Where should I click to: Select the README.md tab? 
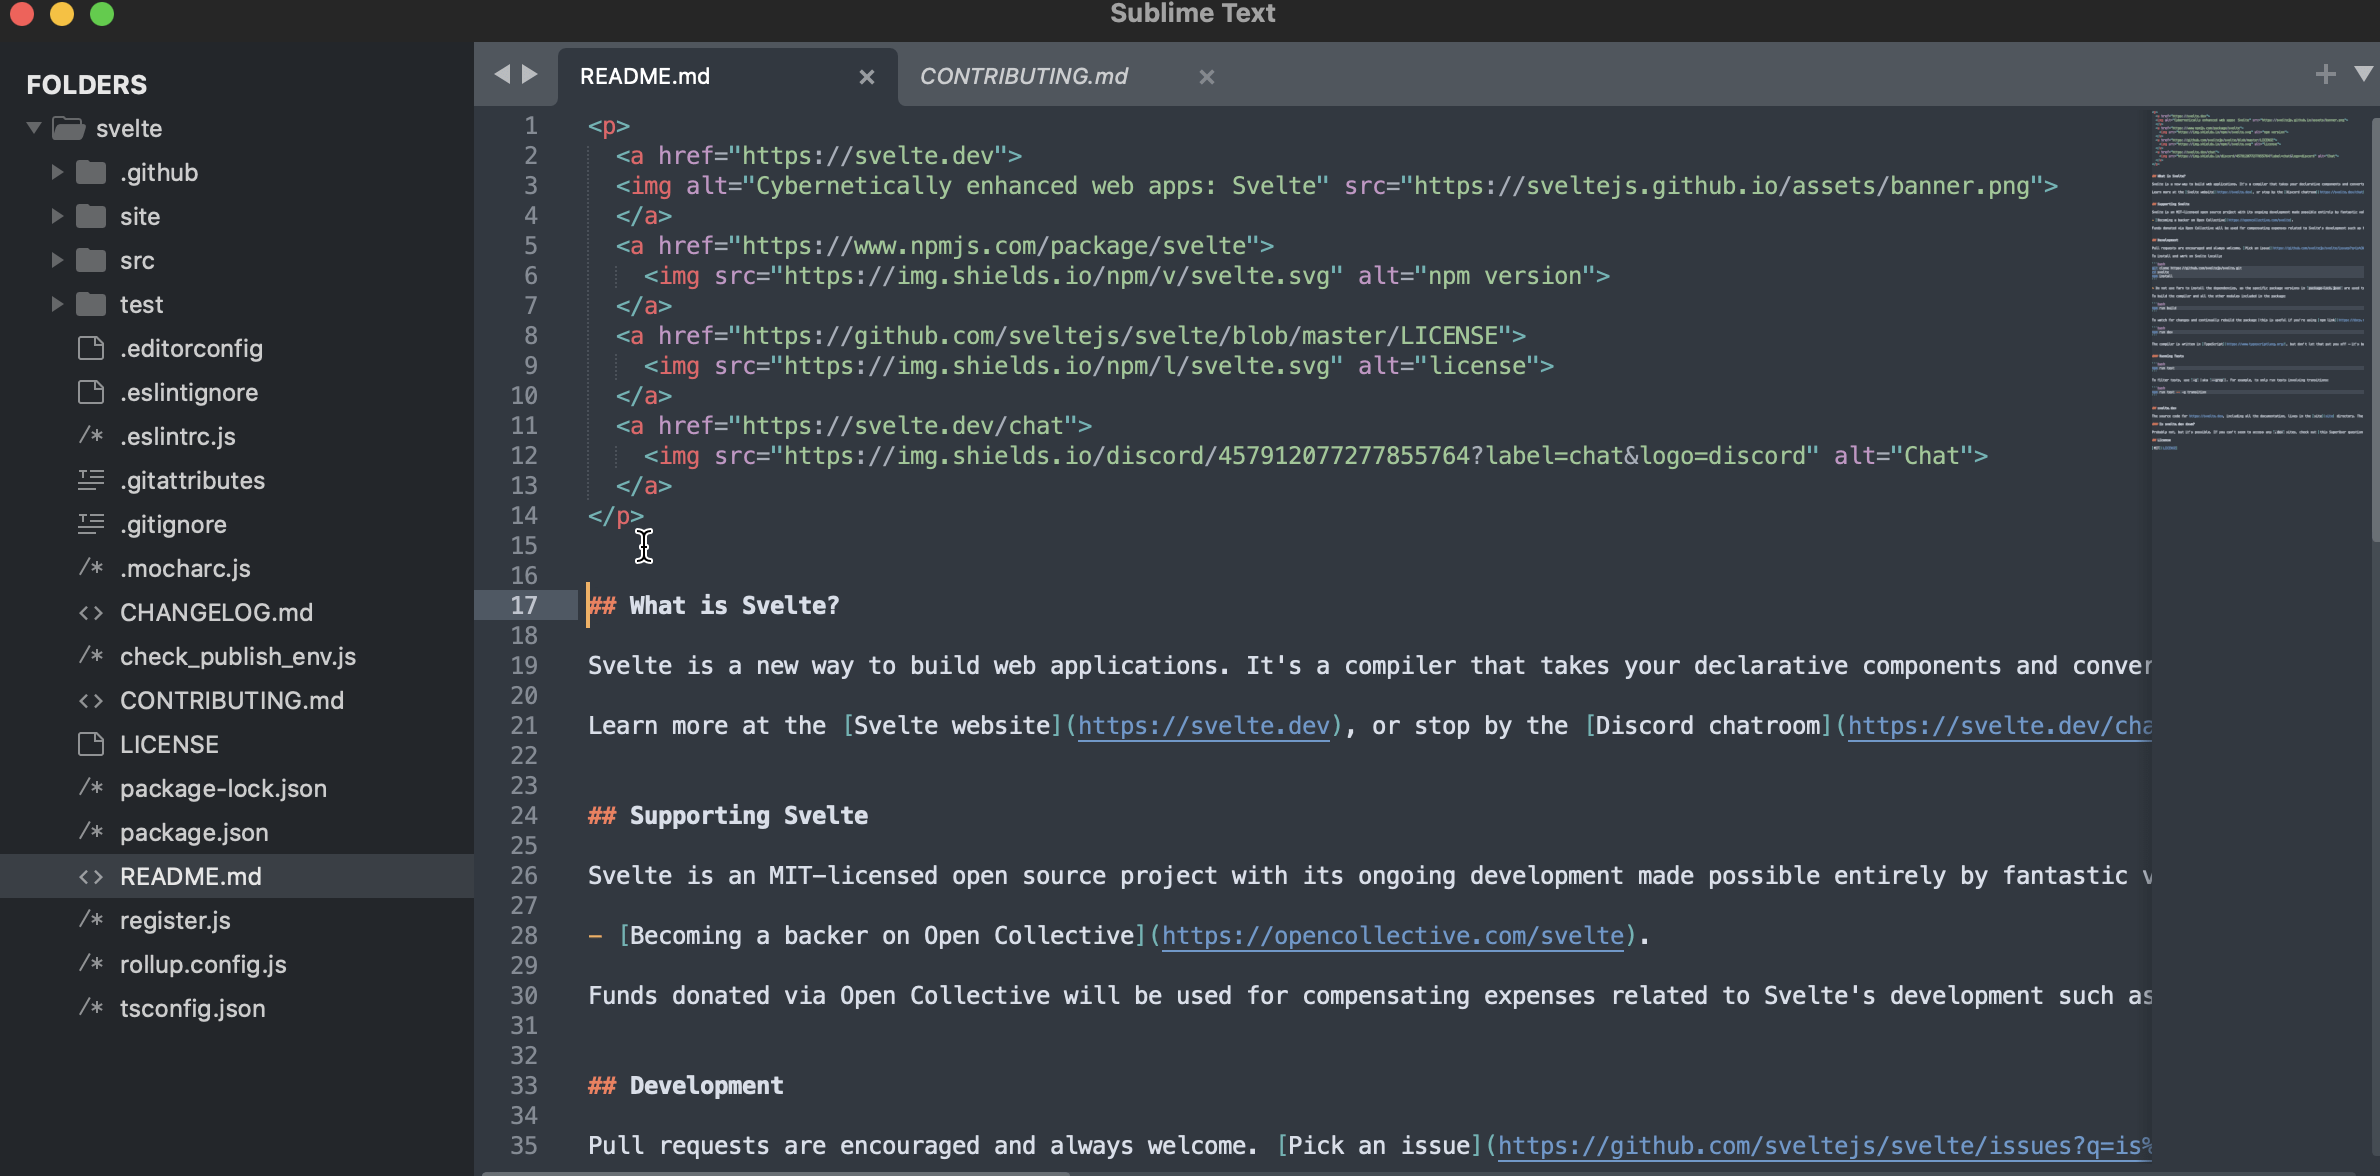pos(645,77)
